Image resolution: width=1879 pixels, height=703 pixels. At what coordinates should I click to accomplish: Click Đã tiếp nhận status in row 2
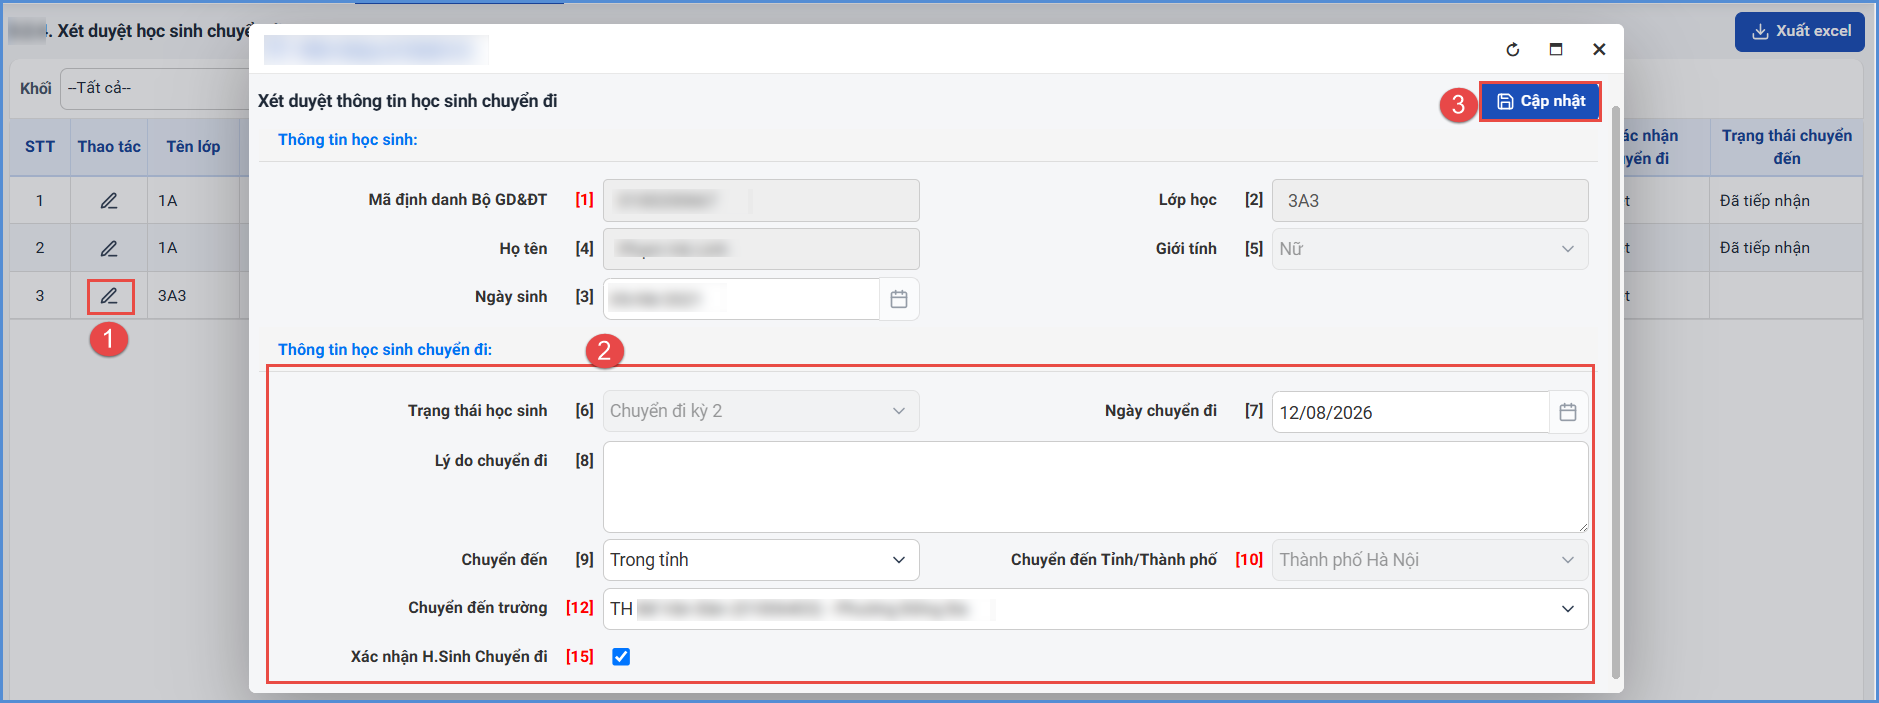tap(1765, 248)
